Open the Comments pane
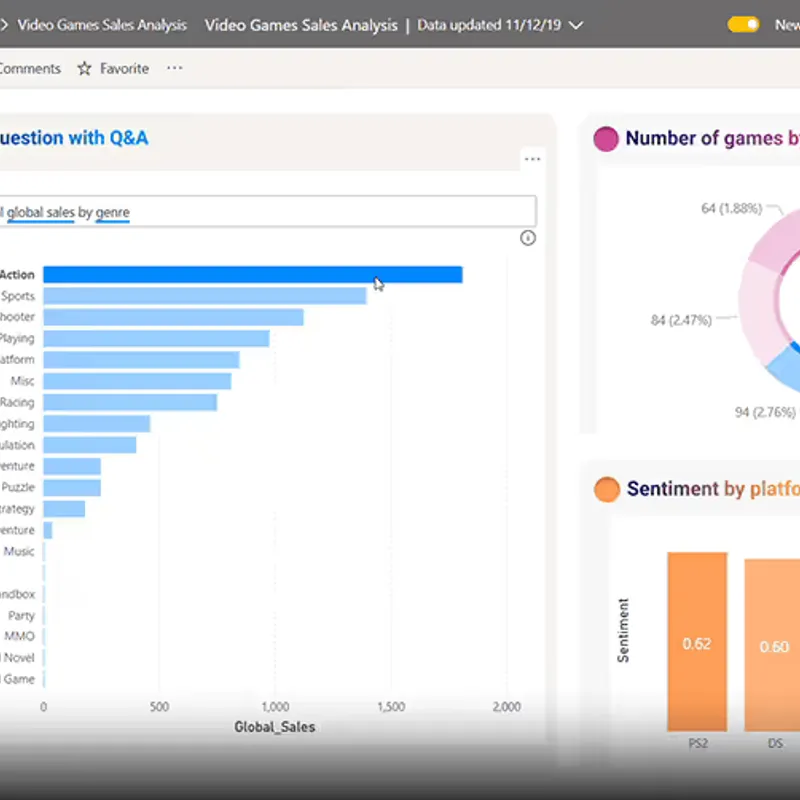The width and height of the screenshot is (800, 800). tap(30, 68)
